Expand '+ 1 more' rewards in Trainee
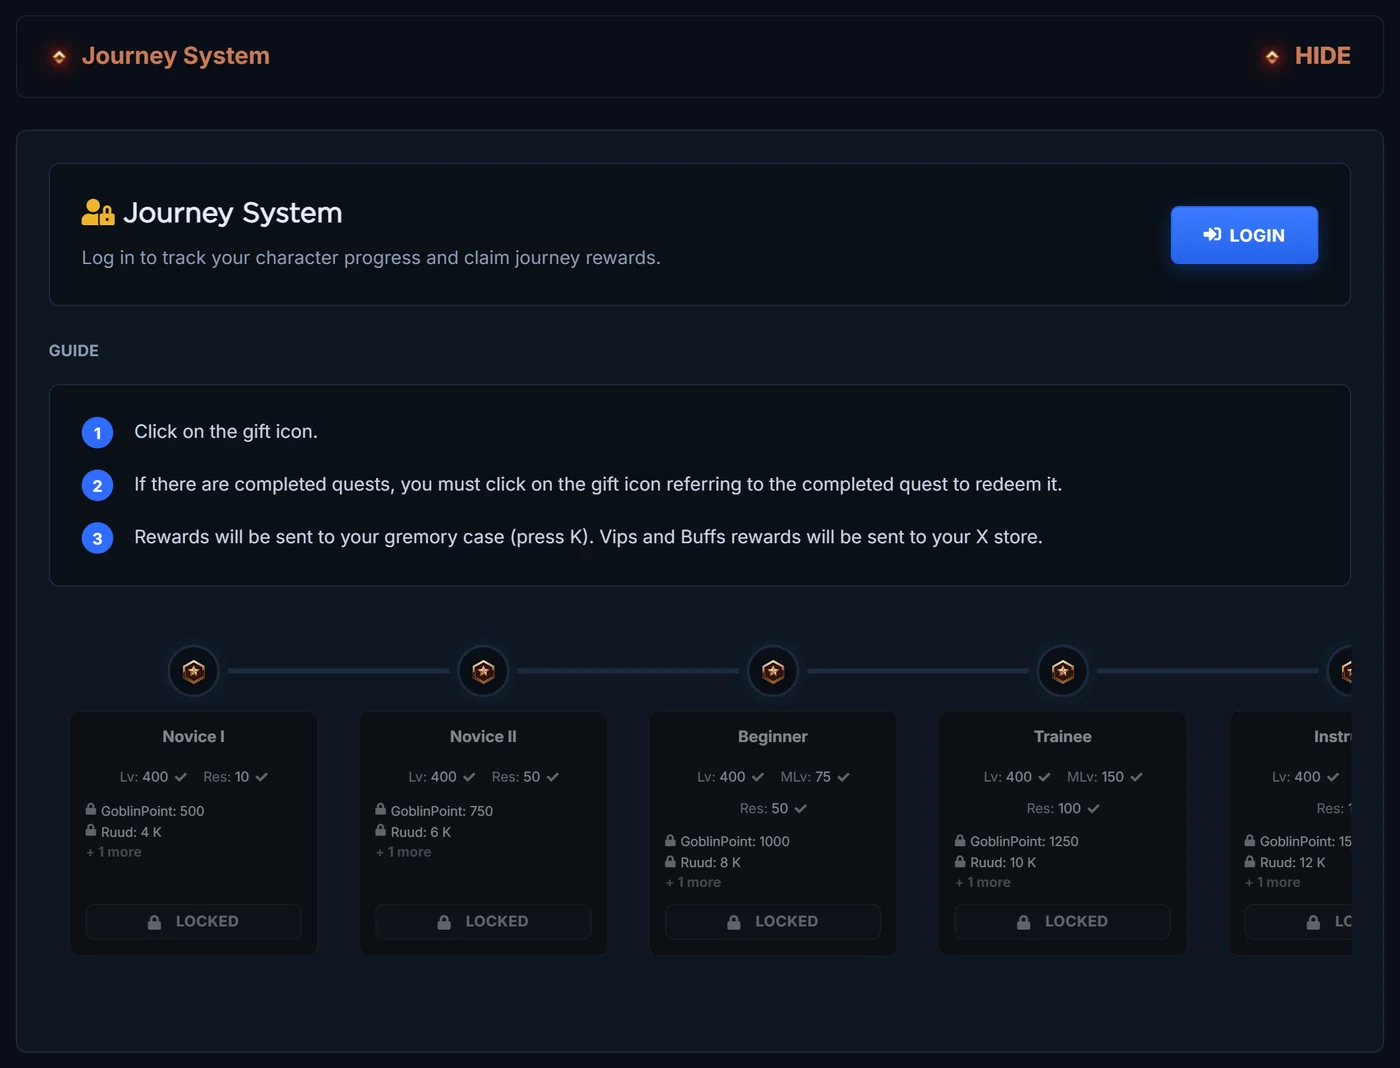The height and width of the screenshot is (1068, 1400). (983, 882)
